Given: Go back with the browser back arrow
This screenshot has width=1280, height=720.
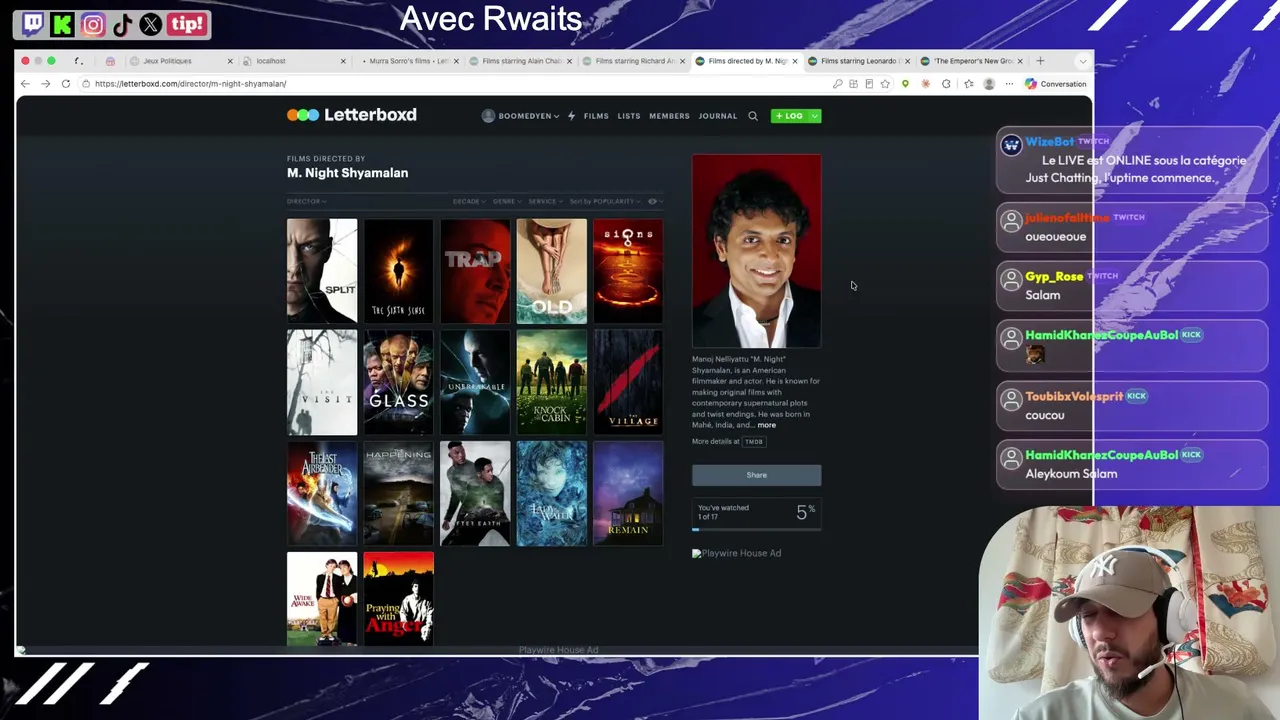Looking at the screenshot, I should click(x=26, y=84).
